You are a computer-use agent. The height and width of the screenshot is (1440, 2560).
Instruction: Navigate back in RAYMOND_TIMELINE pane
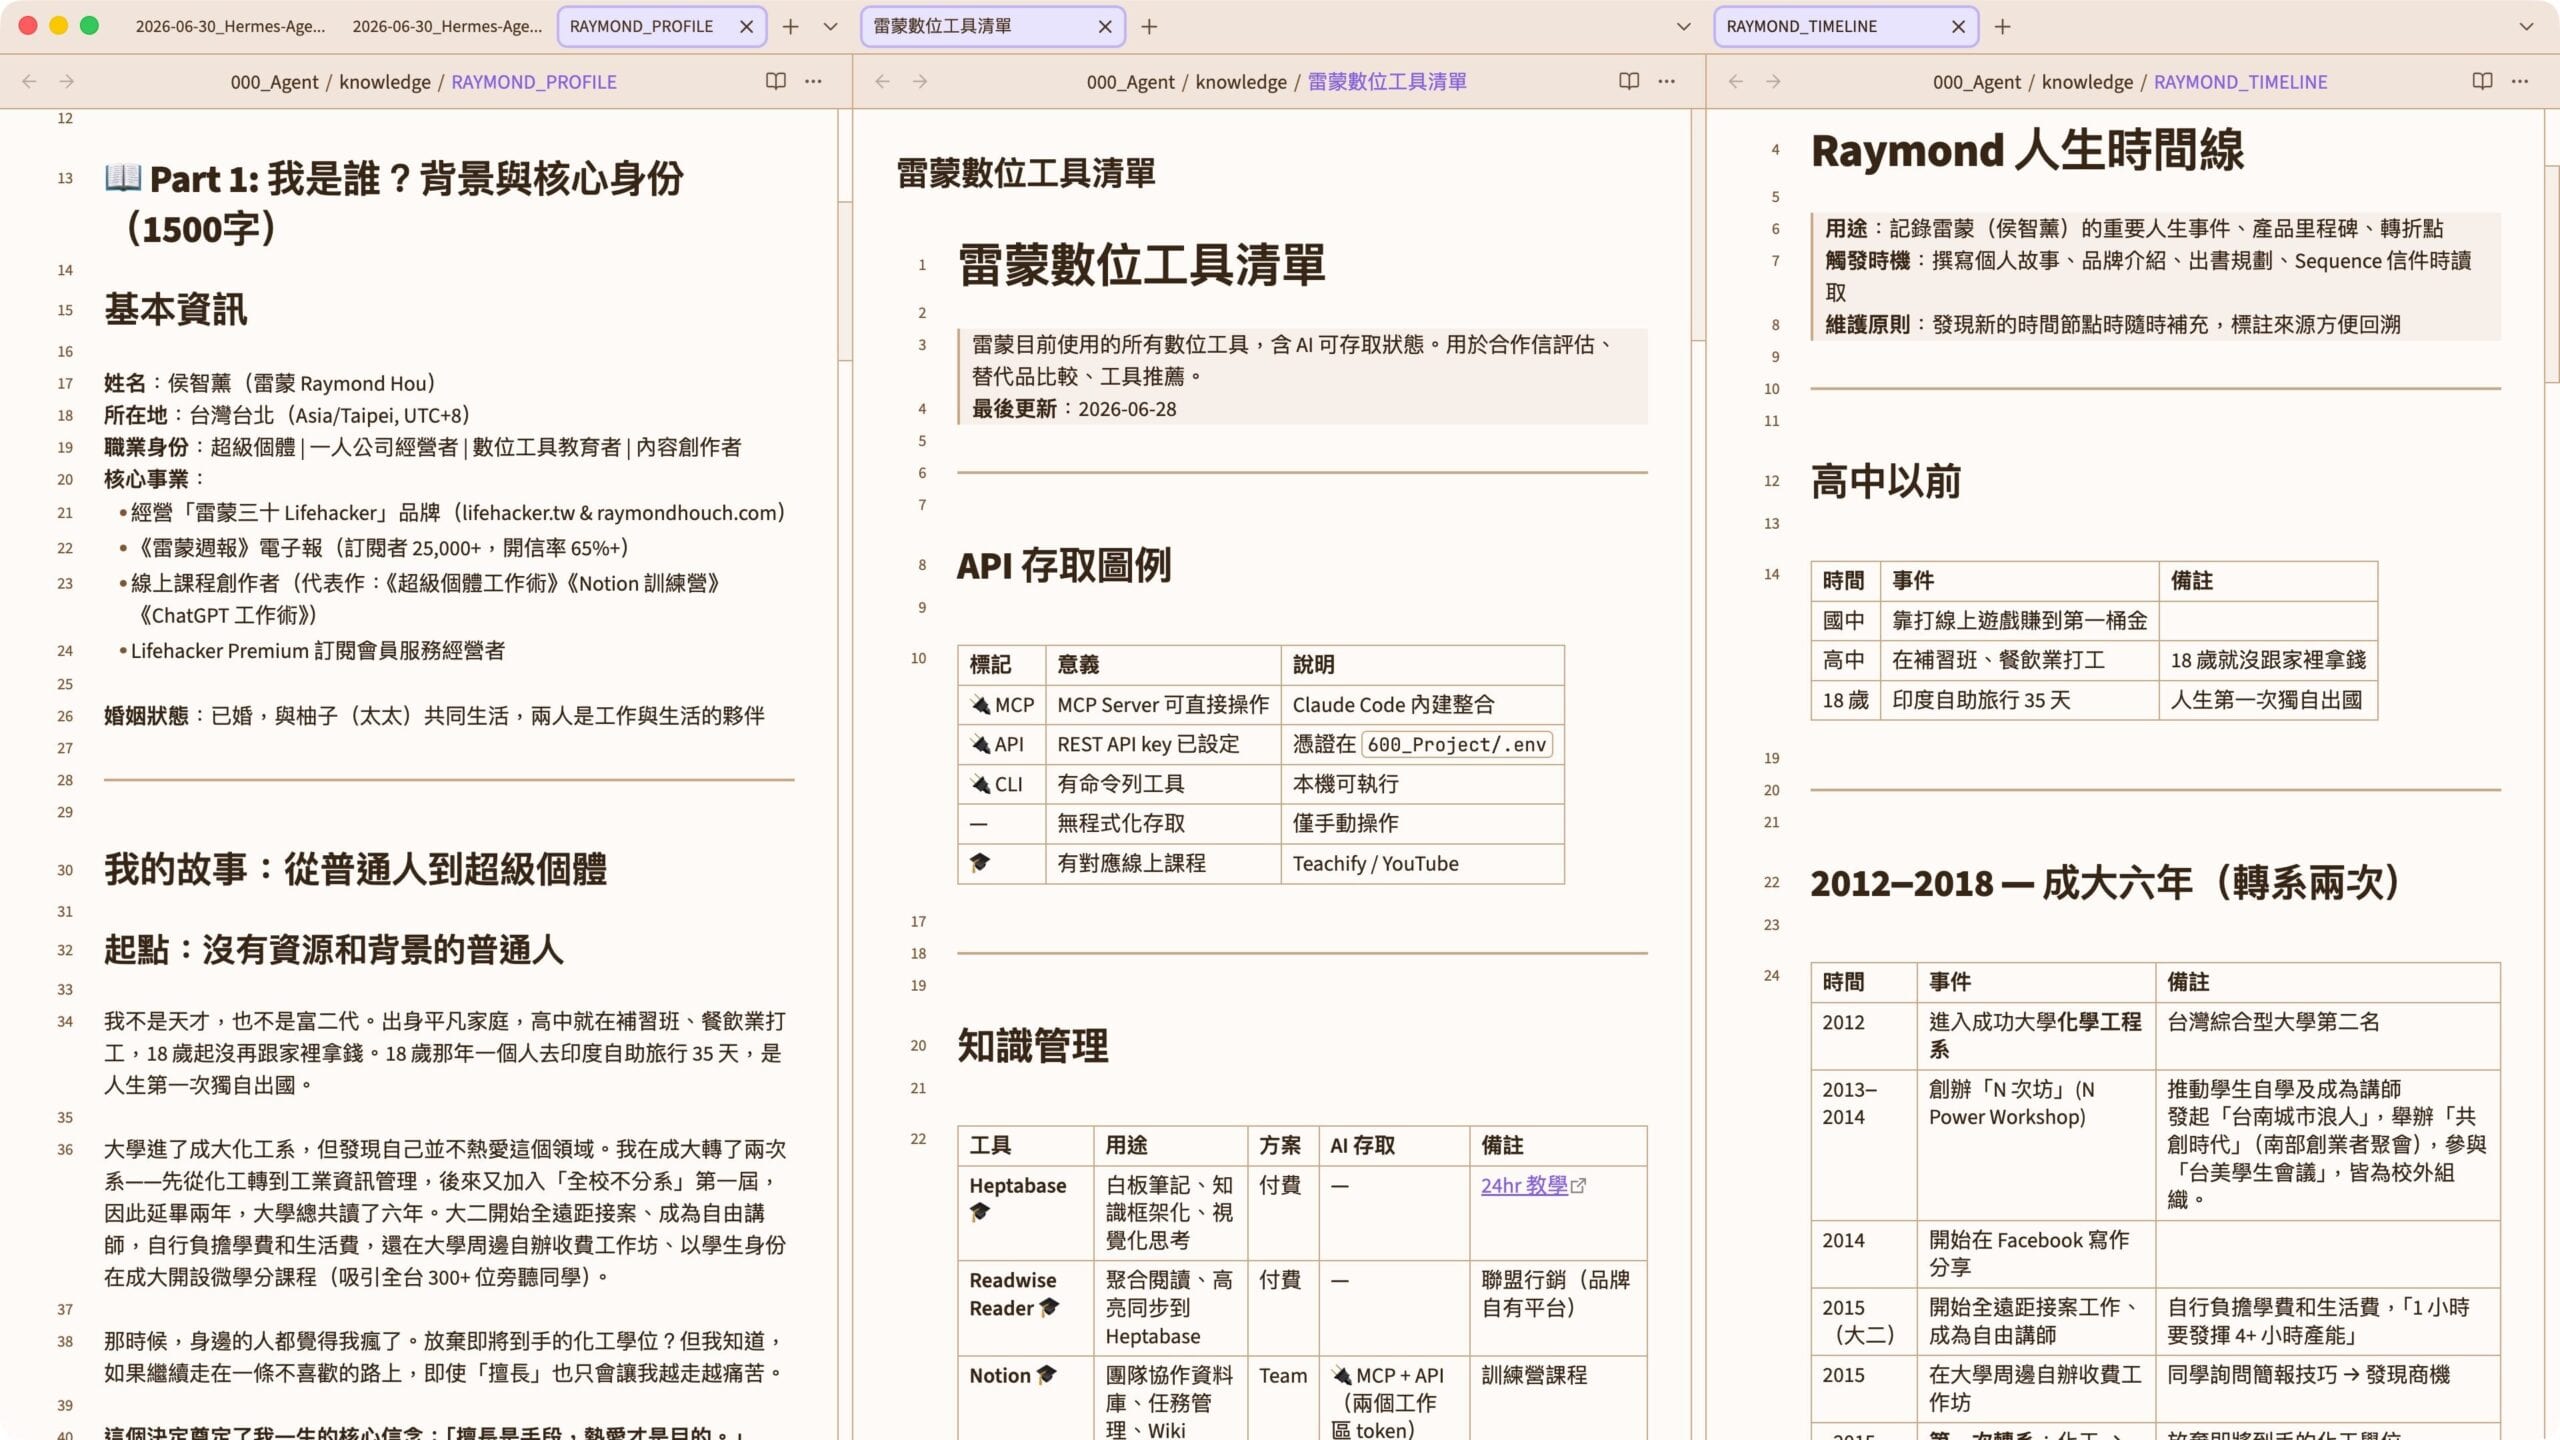tap(1735, 81)
